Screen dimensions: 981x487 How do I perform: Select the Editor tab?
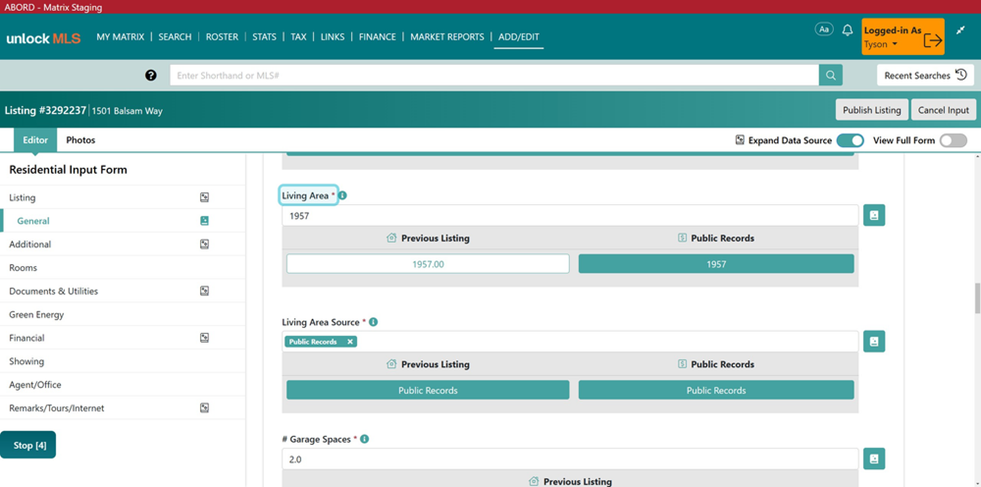click(35, 140)
